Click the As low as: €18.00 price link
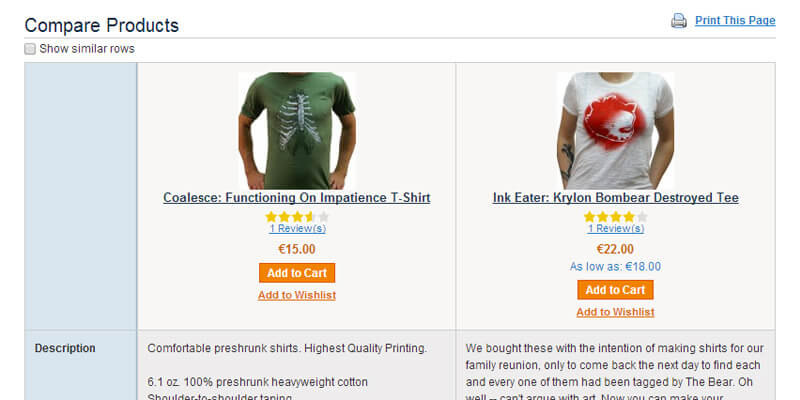The height and width of the screenshot is (400, 800). coord(615,266)
